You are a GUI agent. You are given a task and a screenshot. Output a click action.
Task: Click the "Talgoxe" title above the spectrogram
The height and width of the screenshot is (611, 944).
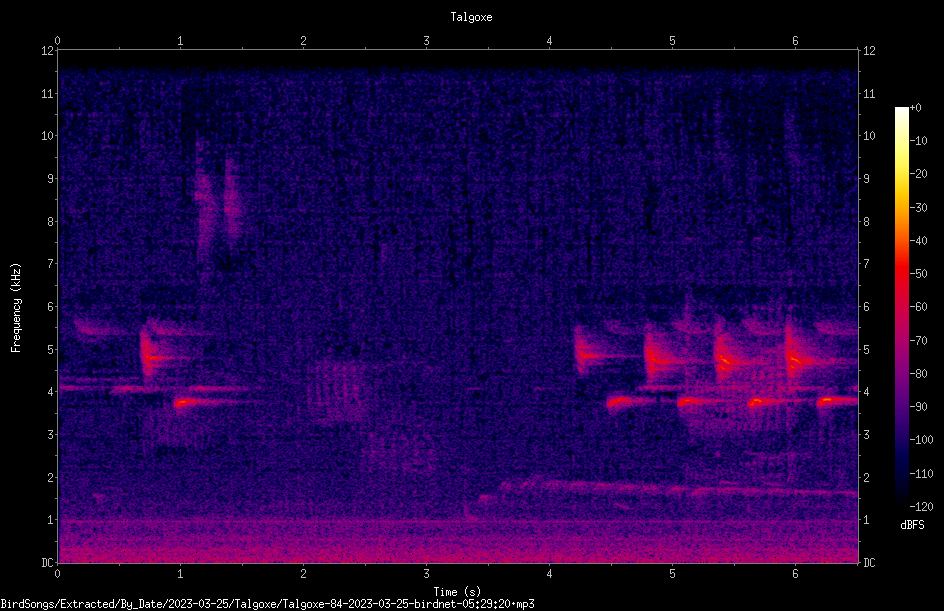[x=471, y=17]
